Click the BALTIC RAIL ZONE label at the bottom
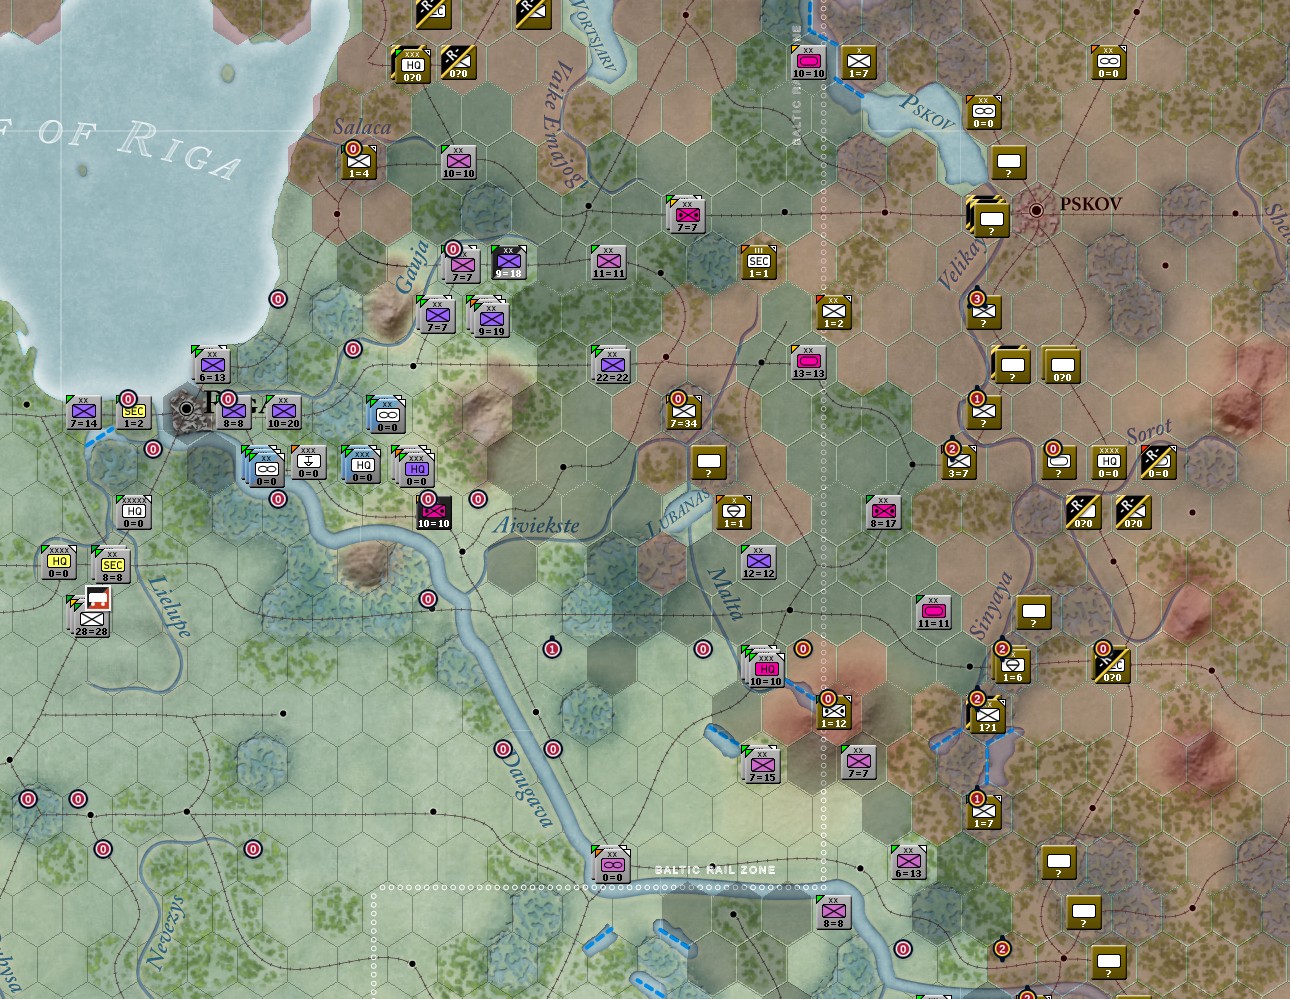 pos(715,870)
